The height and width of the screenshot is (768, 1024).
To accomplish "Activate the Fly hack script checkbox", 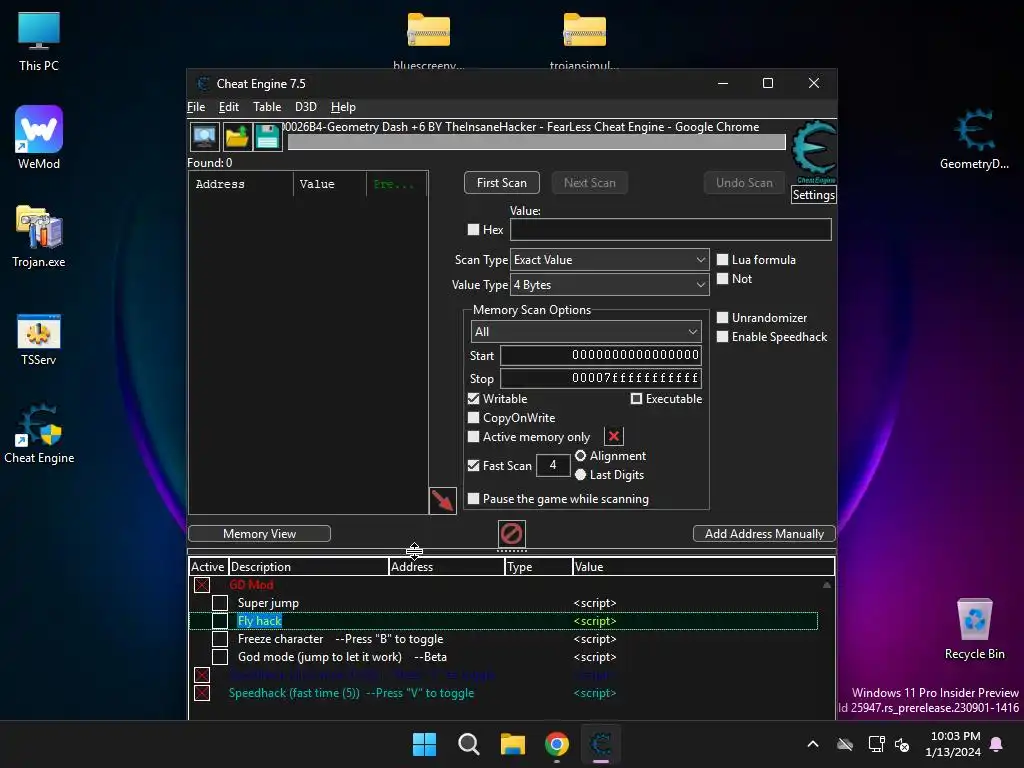I will click(x=220, y=621).
